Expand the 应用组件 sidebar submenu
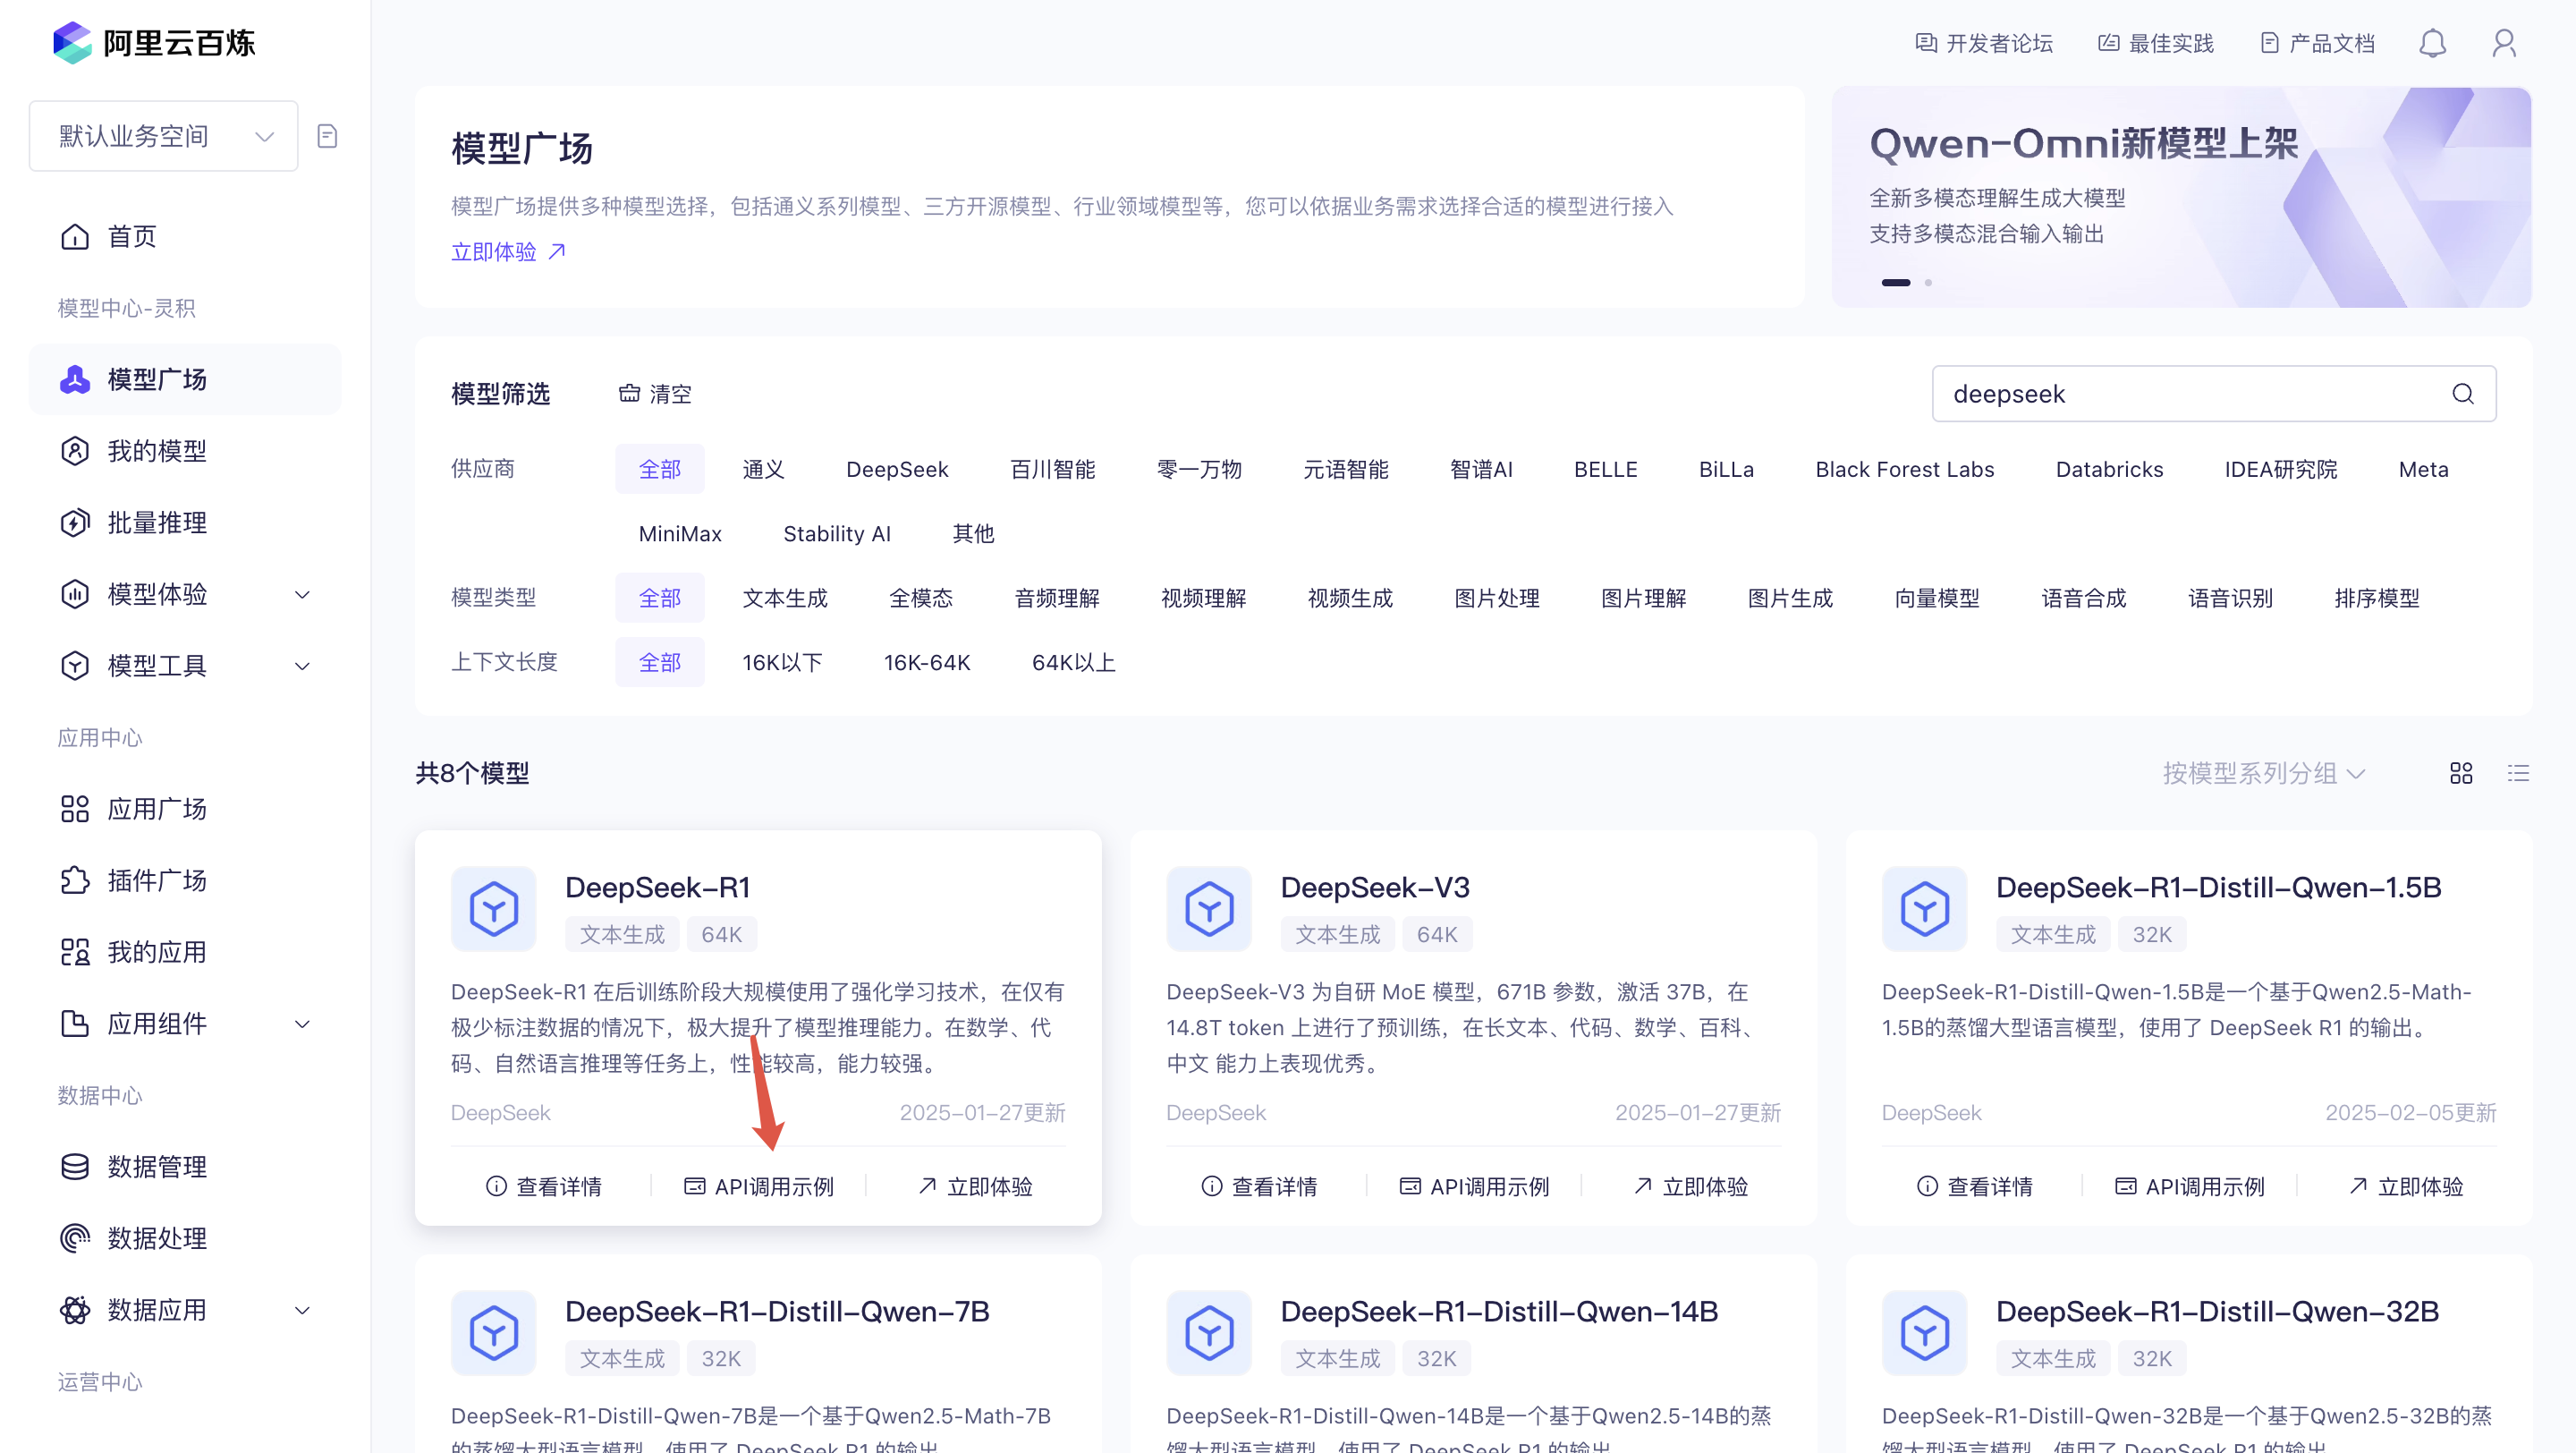Screen dimensions: 2576x1453 pyautogui.click(x=302, y=1024)
